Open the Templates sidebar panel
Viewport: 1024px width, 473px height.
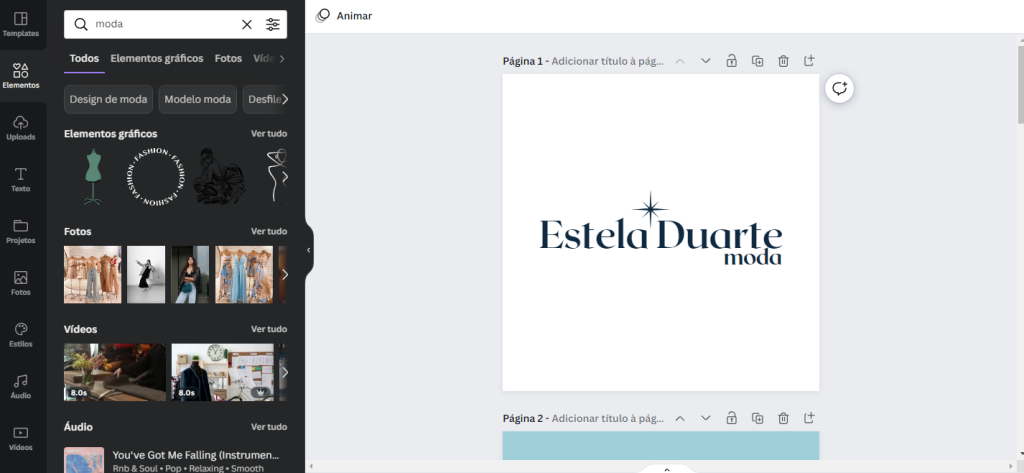coord(21,24)
